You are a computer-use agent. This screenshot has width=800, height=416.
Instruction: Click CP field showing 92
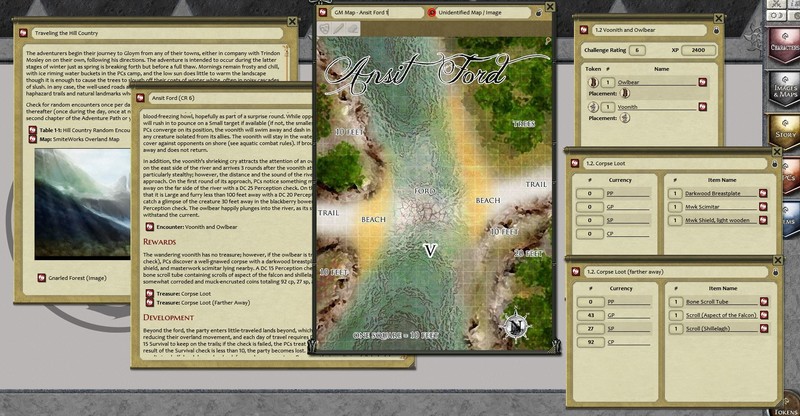(x=591, y=342)
